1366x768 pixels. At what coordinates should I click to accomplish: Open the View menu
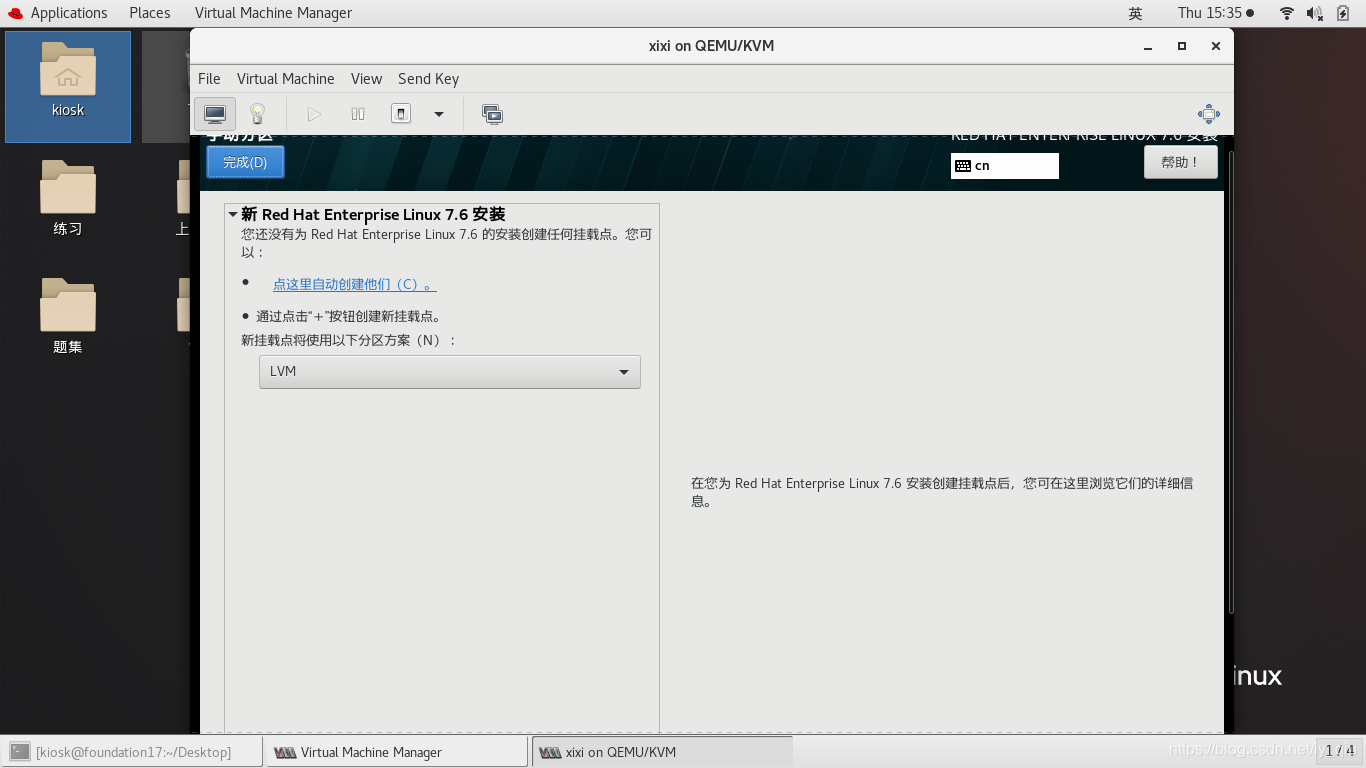tap(366, 78)
